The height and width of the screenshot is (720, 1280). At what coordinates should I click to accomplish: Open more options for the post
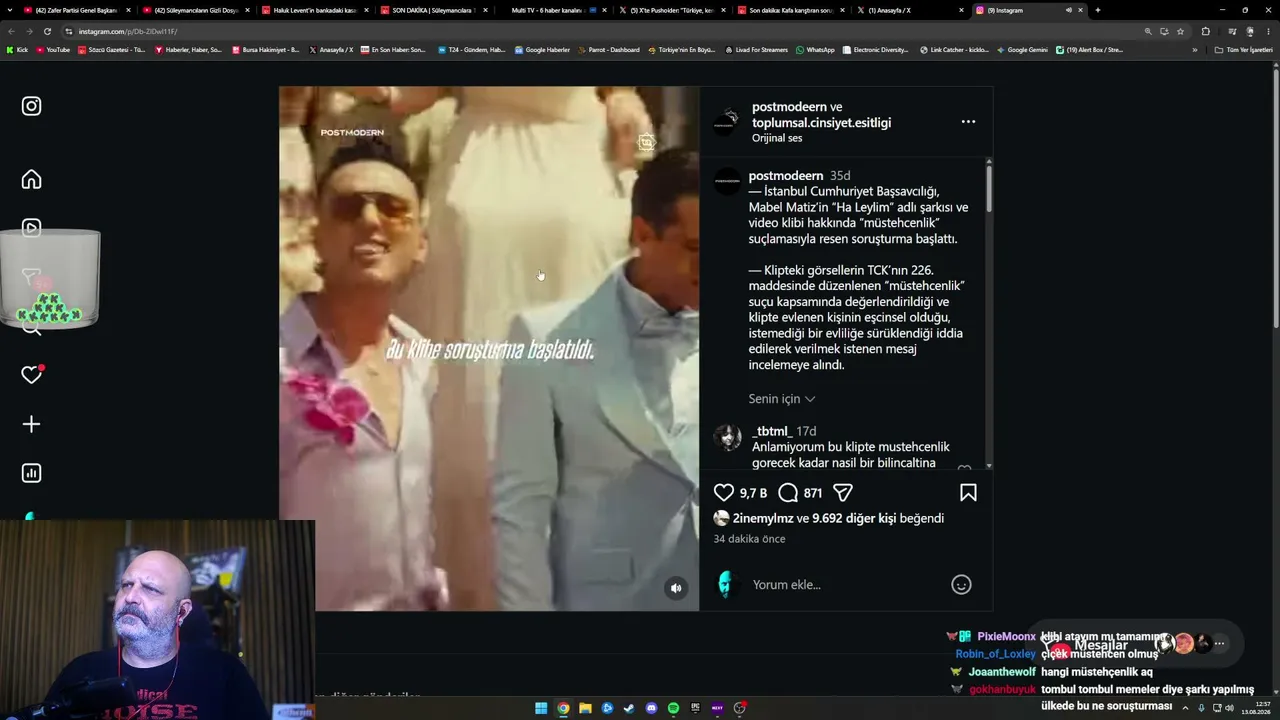968,122
